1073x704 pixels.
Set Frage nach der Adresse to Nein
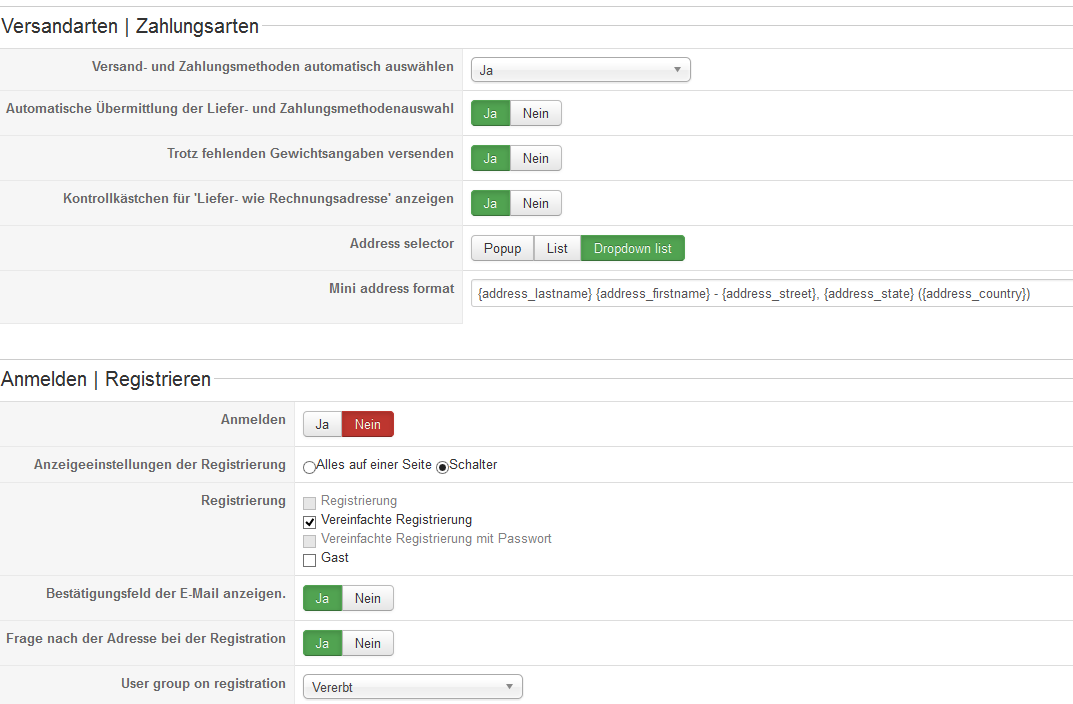[367, 644]
